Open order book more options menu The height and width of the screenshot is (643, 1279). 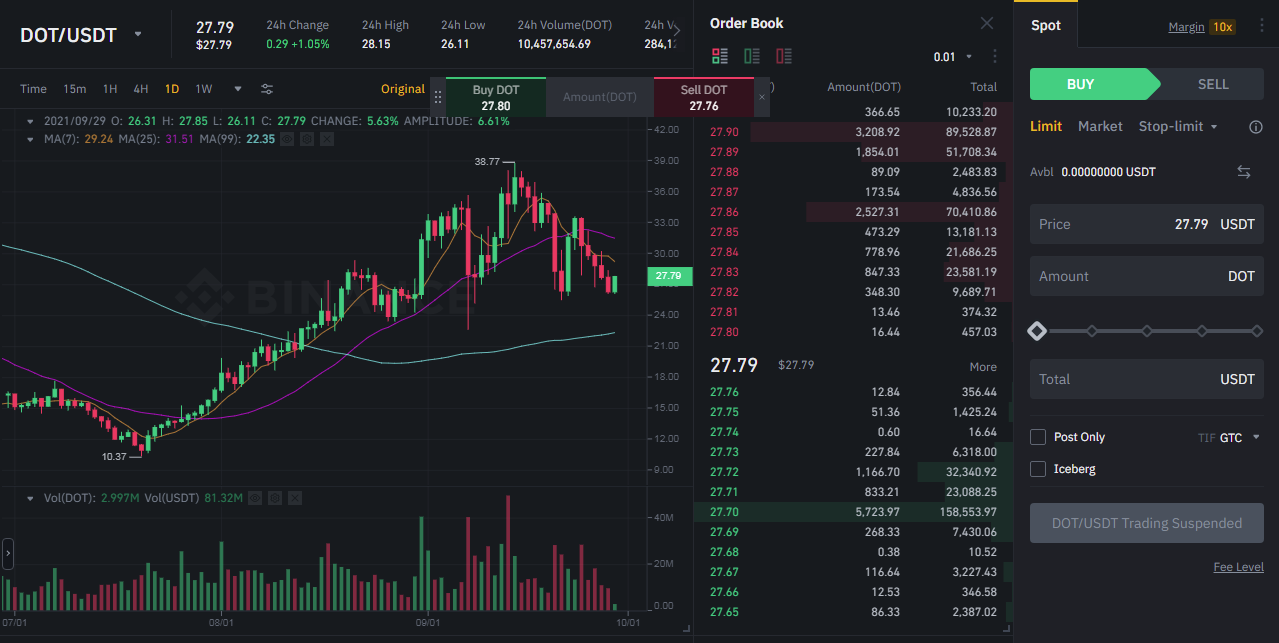click(x=995, y=57)
